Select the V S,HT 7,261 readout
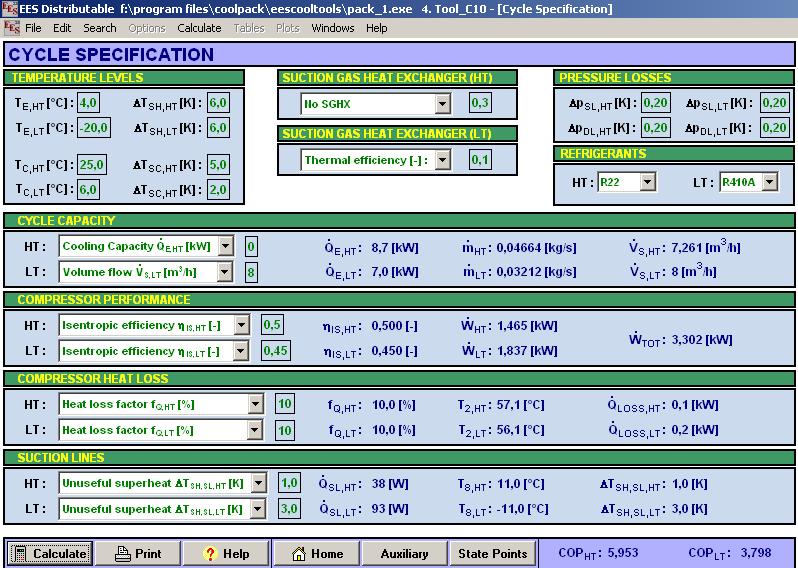This screenshot has height=568, width=798. (x=705, y=247)
